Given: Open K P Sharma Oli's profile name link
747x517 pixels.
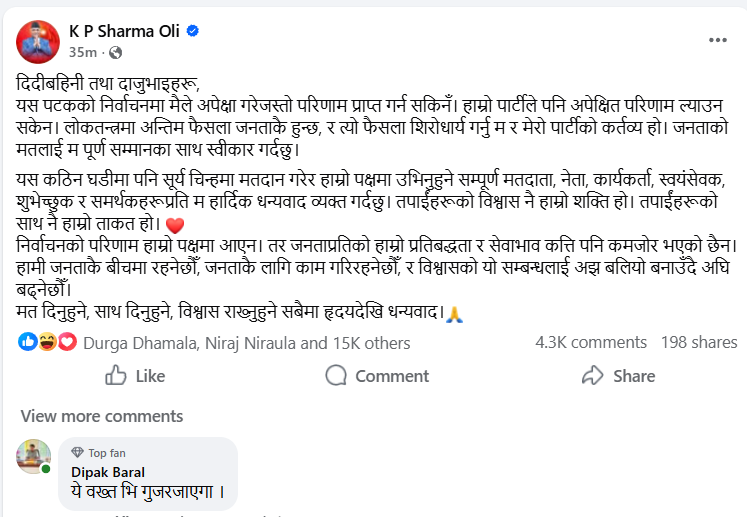Looking at the screenshot, I should point(124,31).
